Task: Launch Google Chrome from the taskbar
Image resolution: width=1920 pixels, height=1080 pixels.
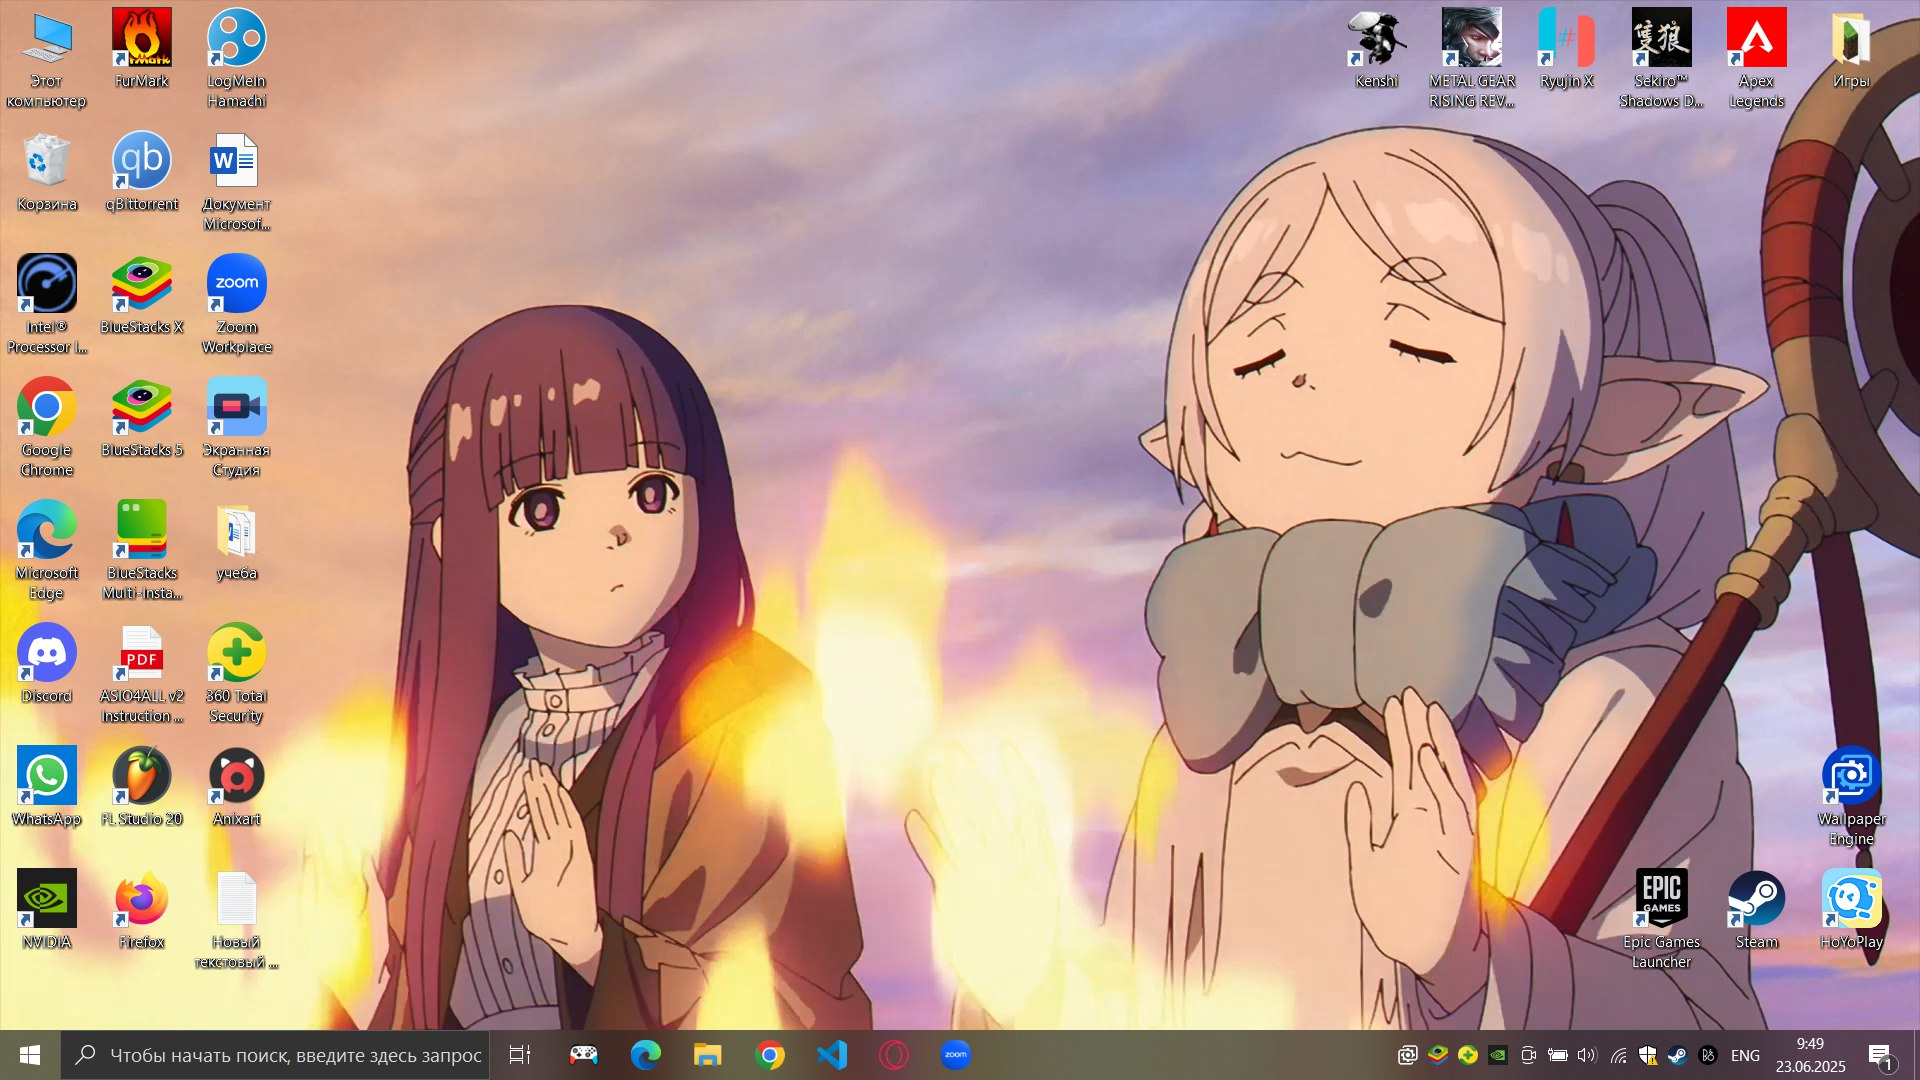Action: pos(769,1055)
